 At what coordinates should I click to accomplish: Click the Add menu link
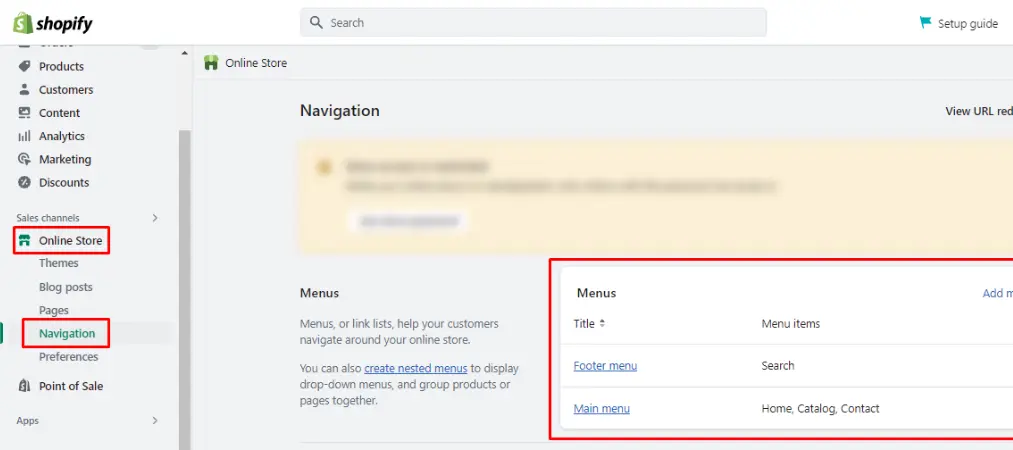click(997, 293)
